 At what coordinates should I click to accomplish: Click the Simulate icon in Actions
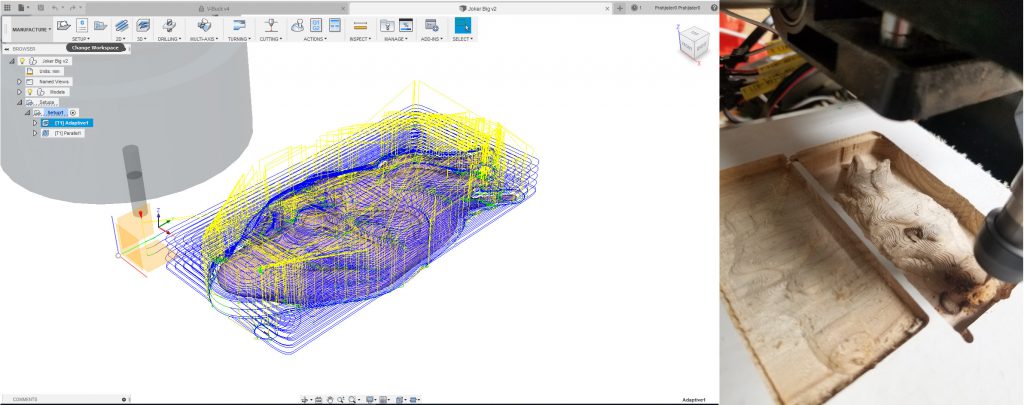coord(297,25)
